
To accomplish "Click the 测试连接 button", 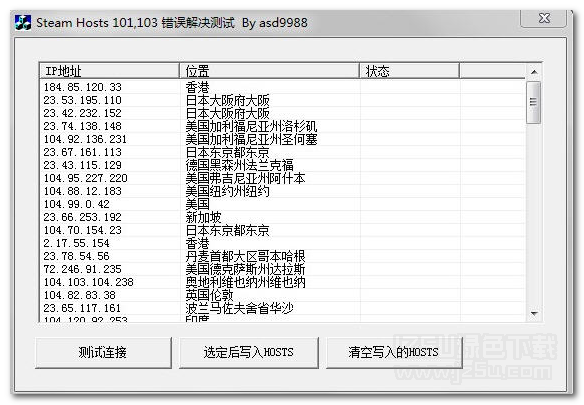I will 103,352.
